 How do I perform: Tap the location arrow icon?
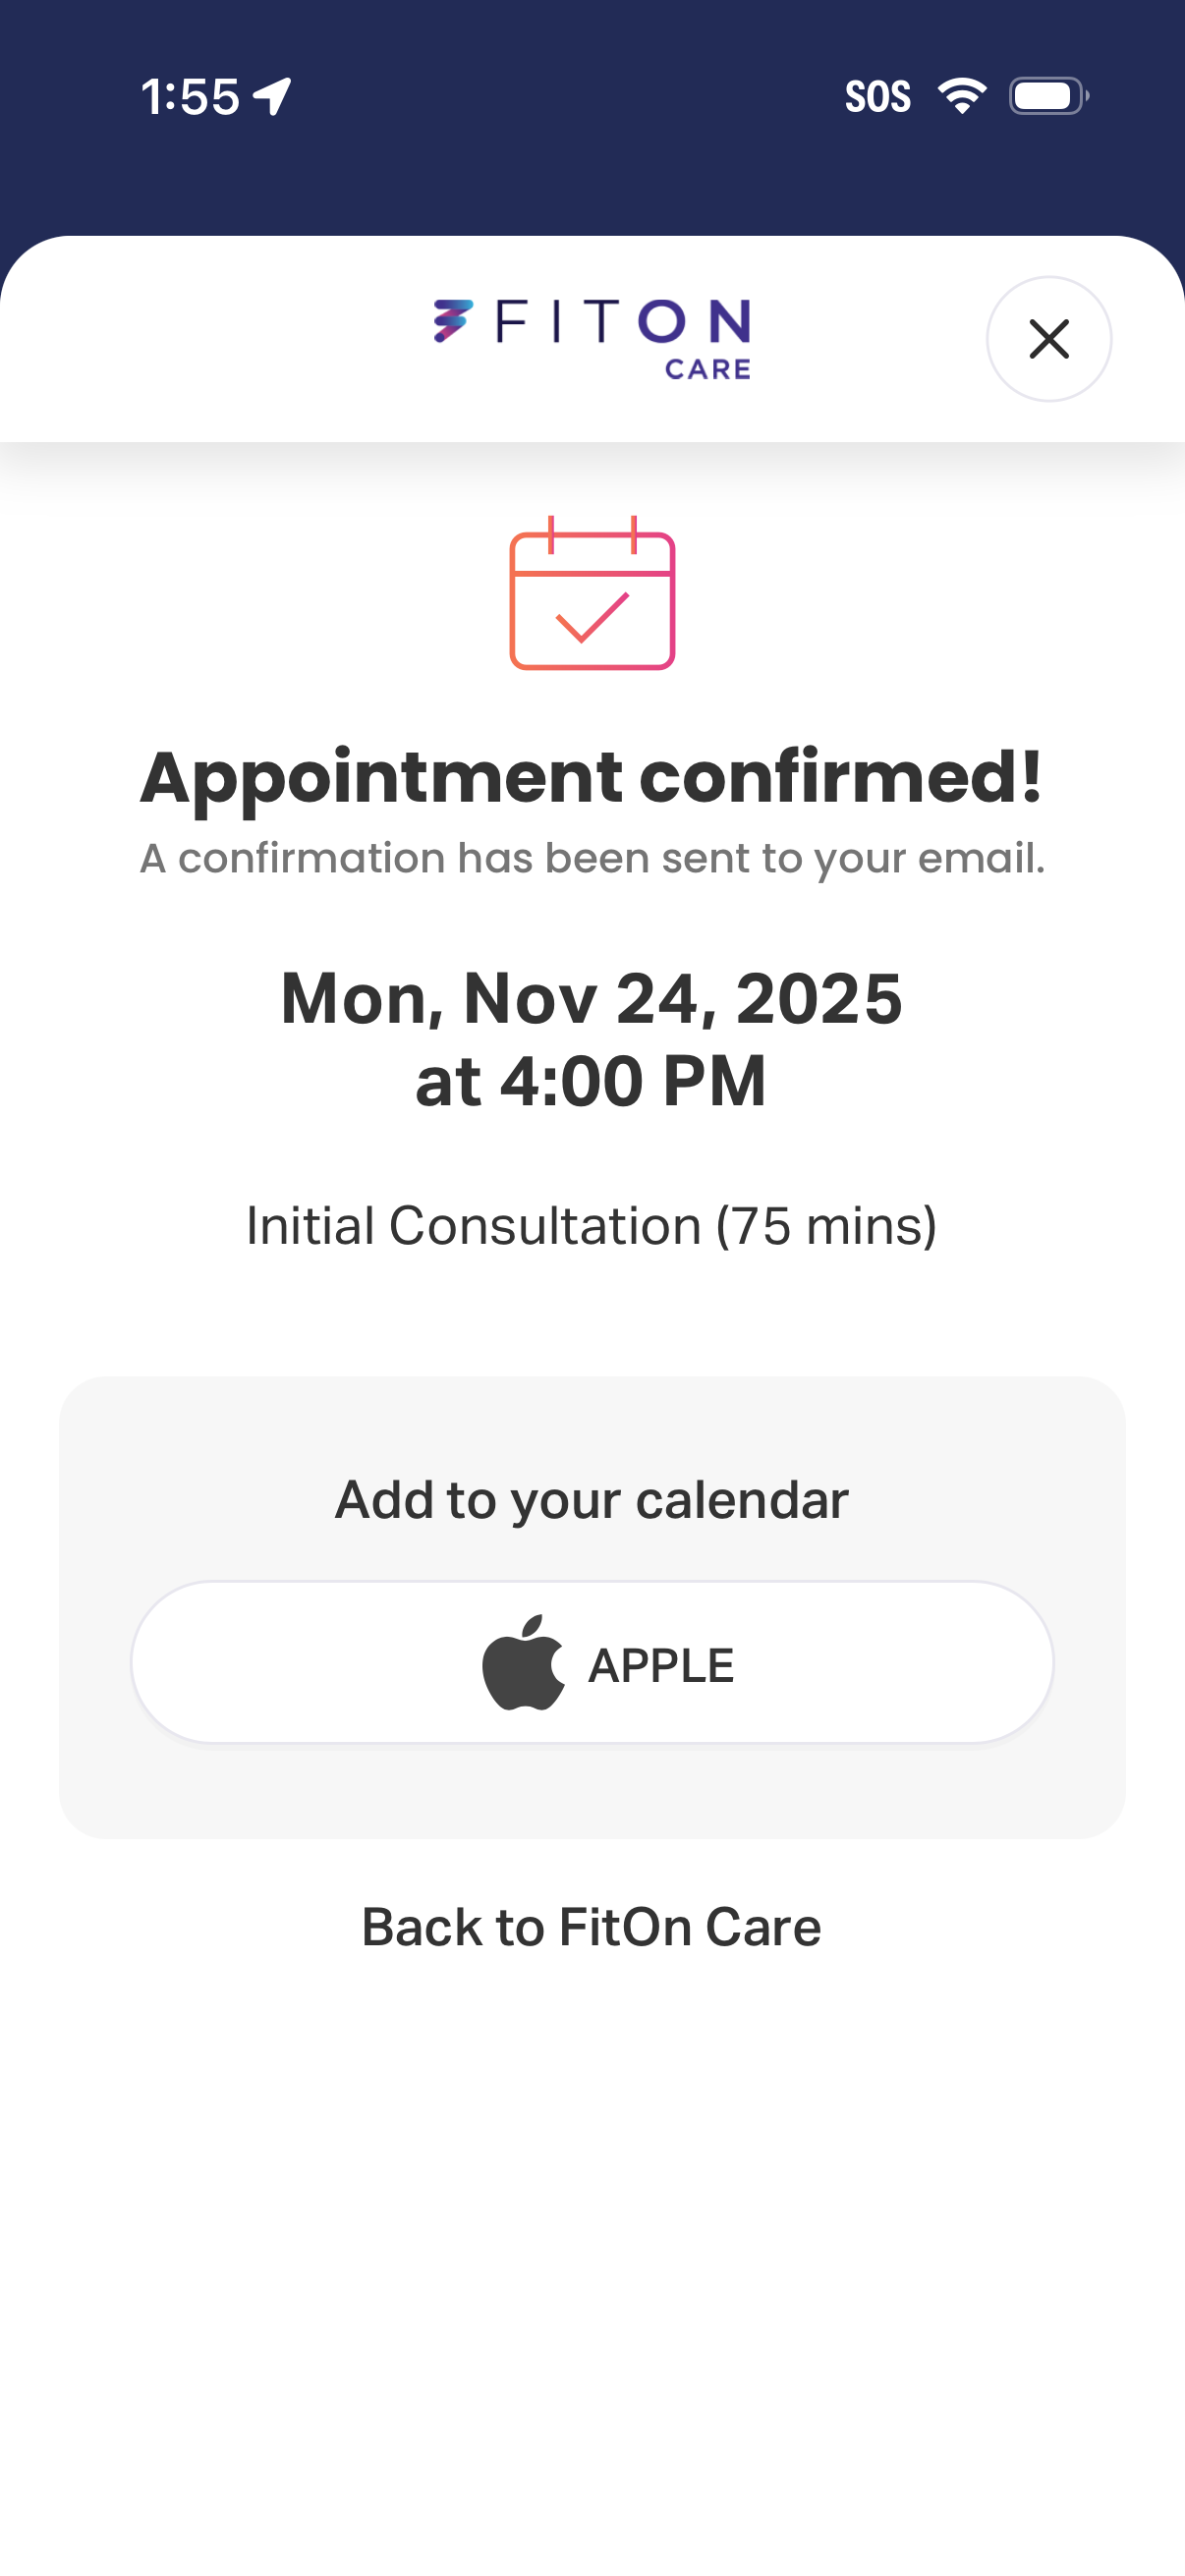click(272, 97)
